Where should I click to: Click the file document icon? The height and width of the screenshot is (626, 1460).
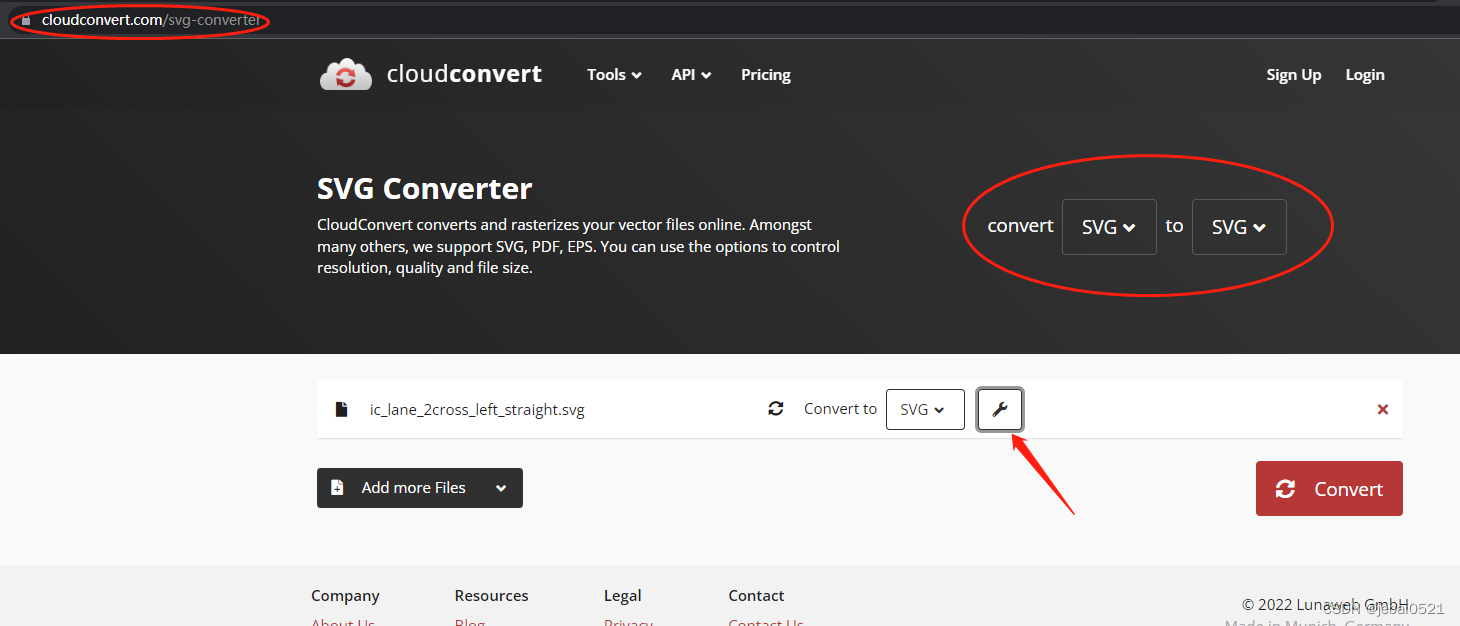pos(342,409)
